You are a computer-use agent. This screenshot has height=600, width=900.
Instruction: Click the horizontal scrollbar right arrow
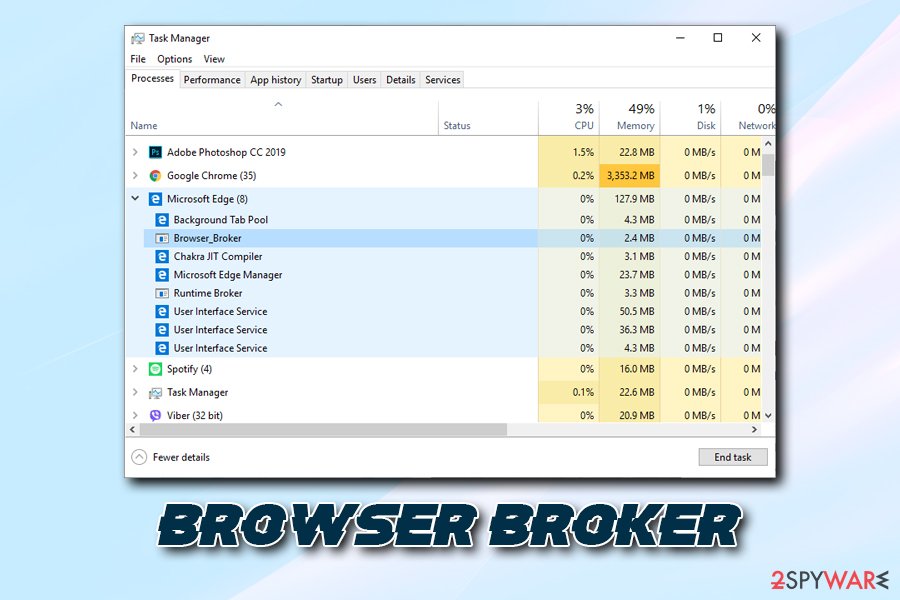[755, 429]
